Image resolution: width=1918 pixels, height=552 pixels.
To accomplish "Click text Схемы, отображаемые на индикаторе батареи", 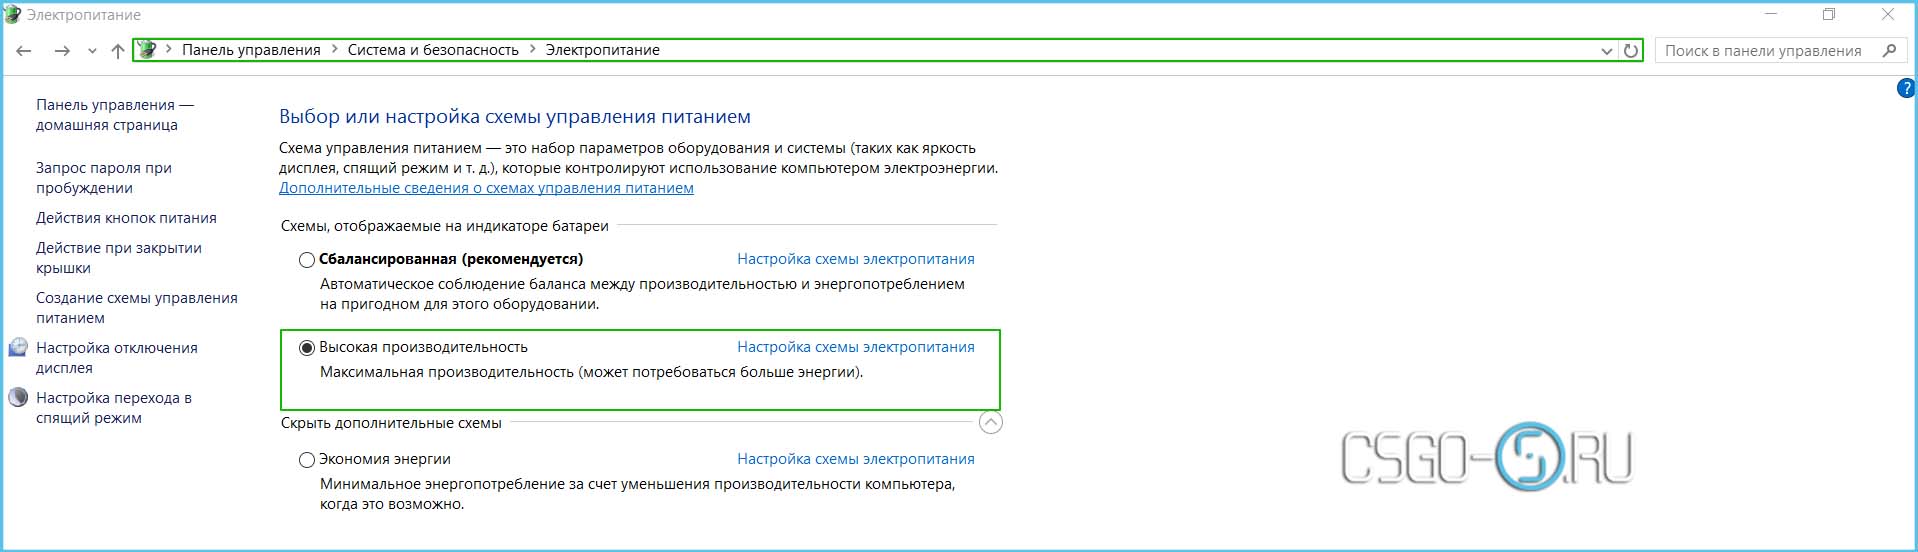I will [445, 226].
